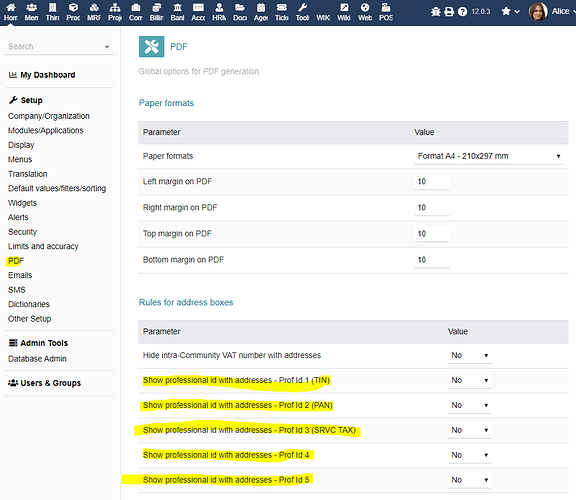Open Alice's user profile menu

(x=552, y=11)
